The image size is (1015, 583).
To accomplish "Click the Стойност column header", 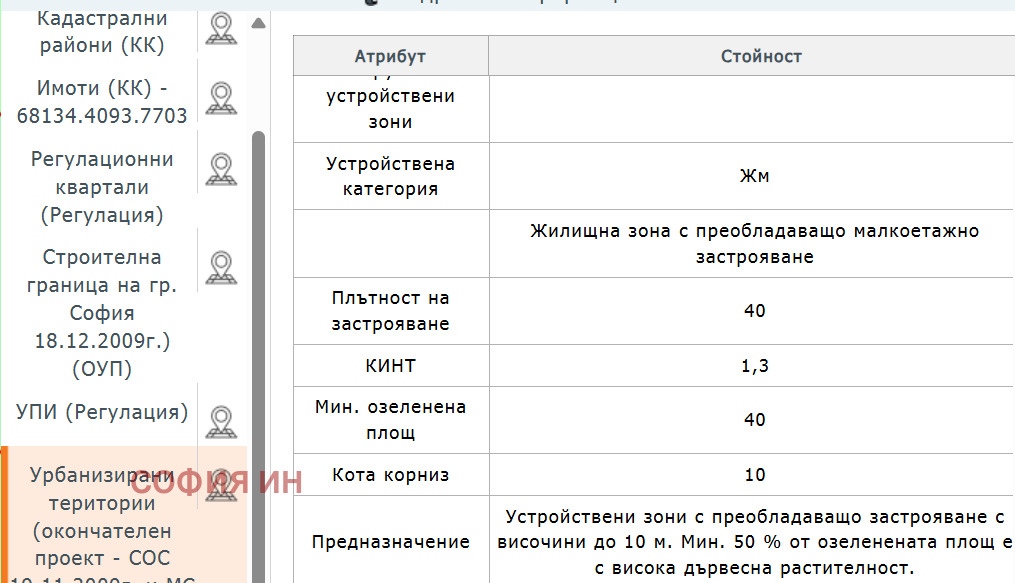I will click(752, 56).
